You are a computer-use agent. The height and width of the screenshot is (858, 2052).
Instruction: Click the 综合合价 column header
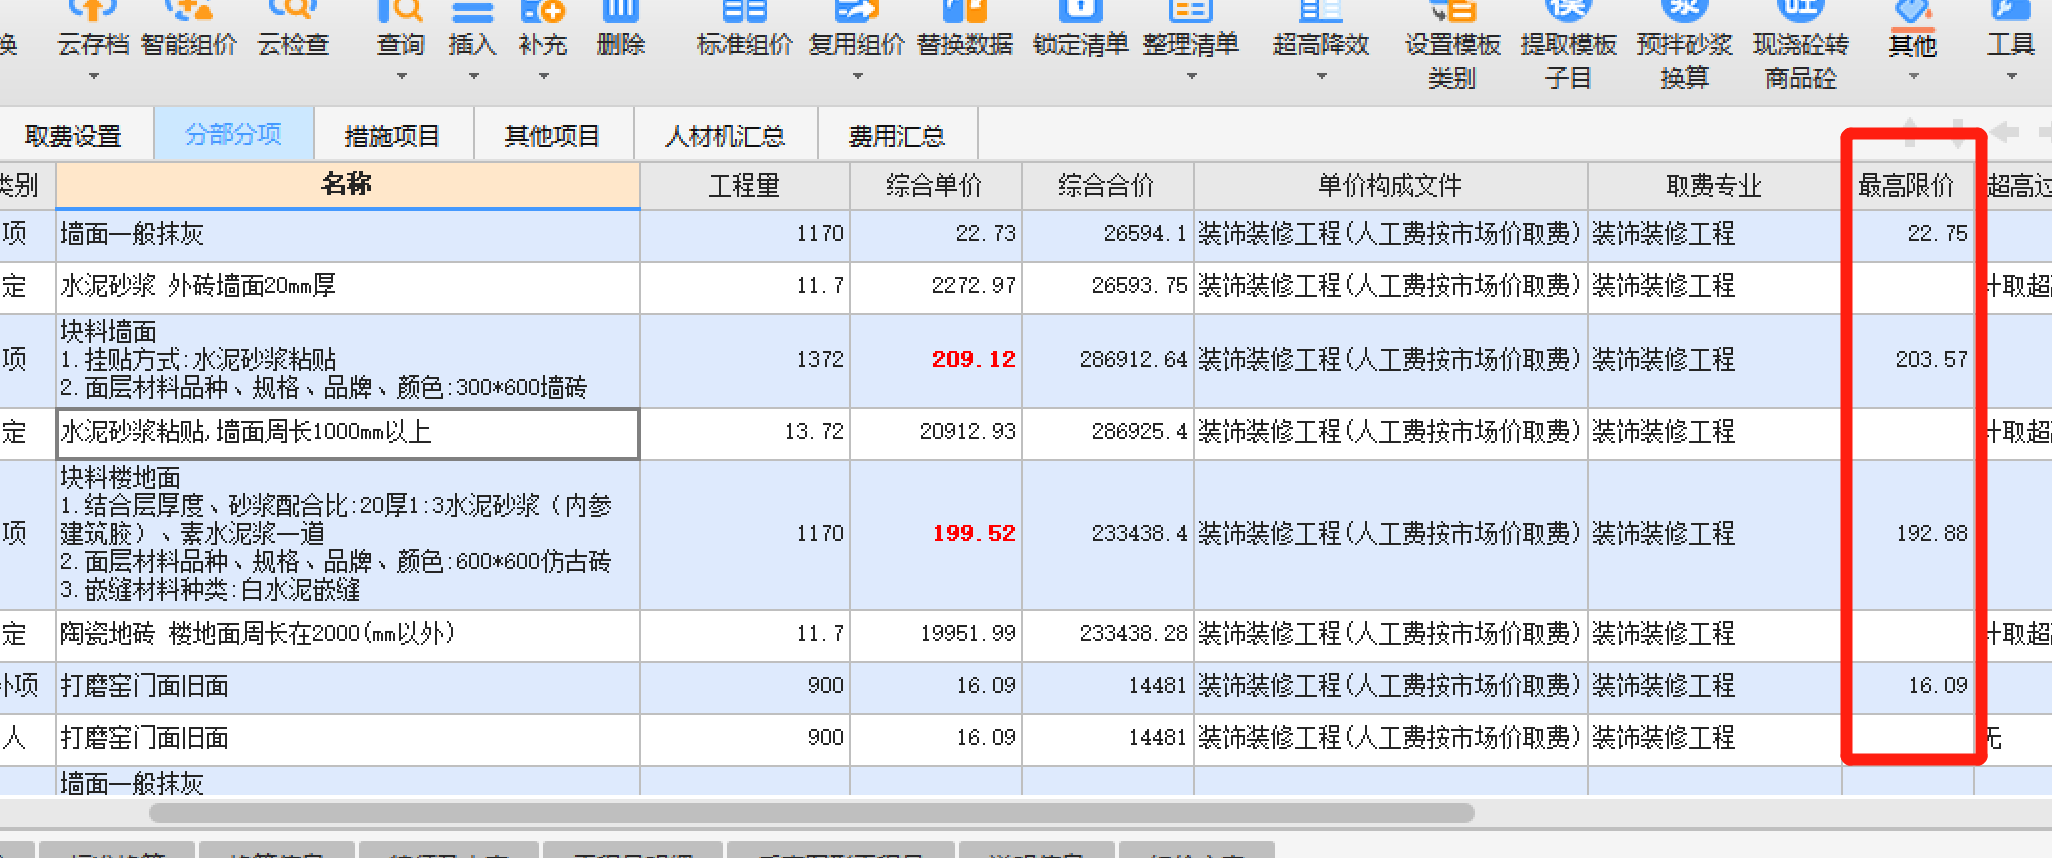point(1107,186)
